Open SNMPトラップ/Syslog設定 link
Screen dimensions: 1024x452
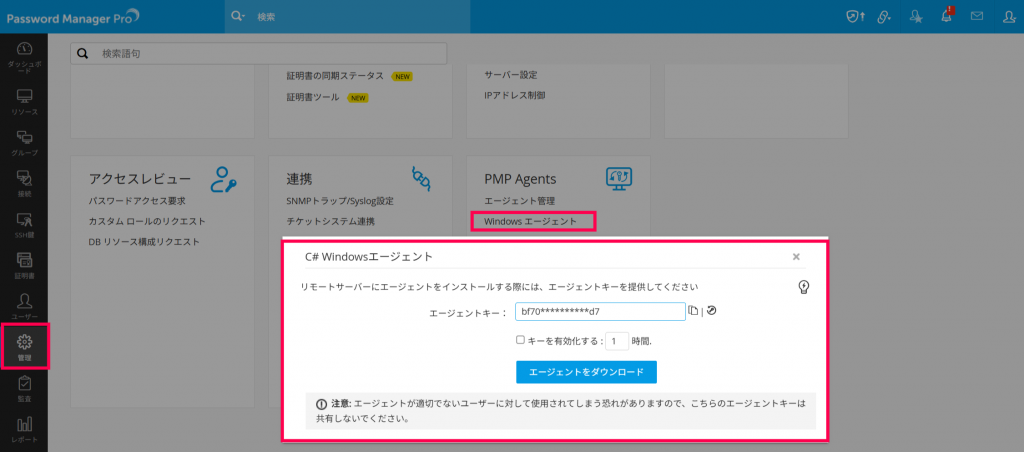click(340, 201)
